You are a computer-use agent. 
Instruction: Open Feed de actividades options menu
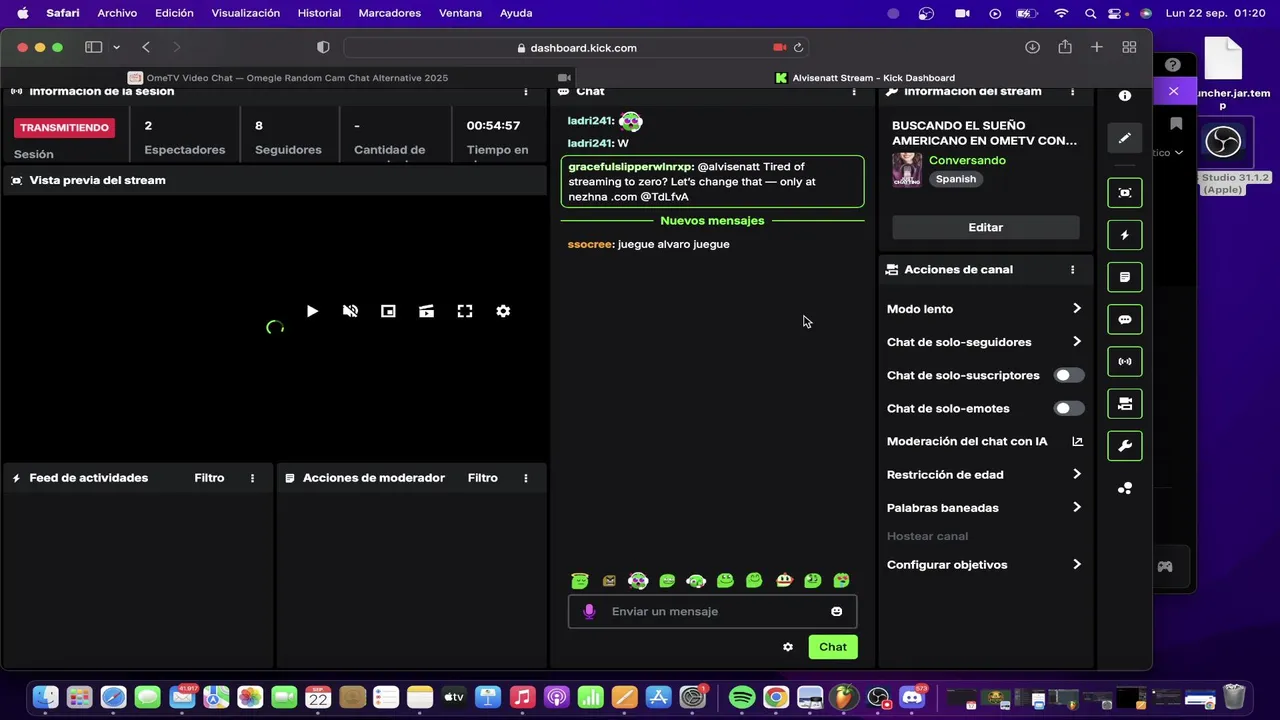pos(252,478)
